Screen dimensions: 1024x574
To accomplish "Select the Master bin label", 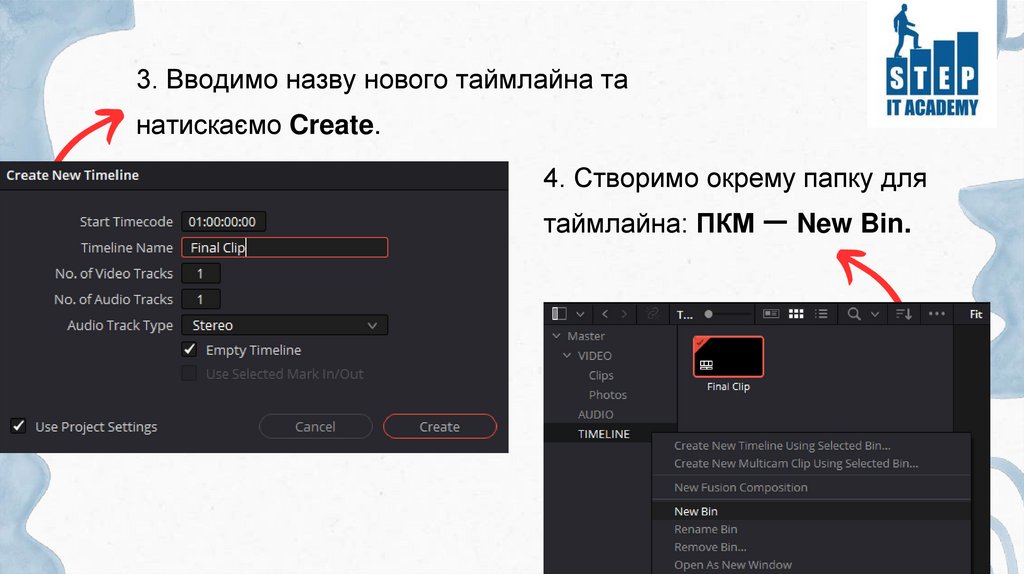I will (x=586, y=336).
